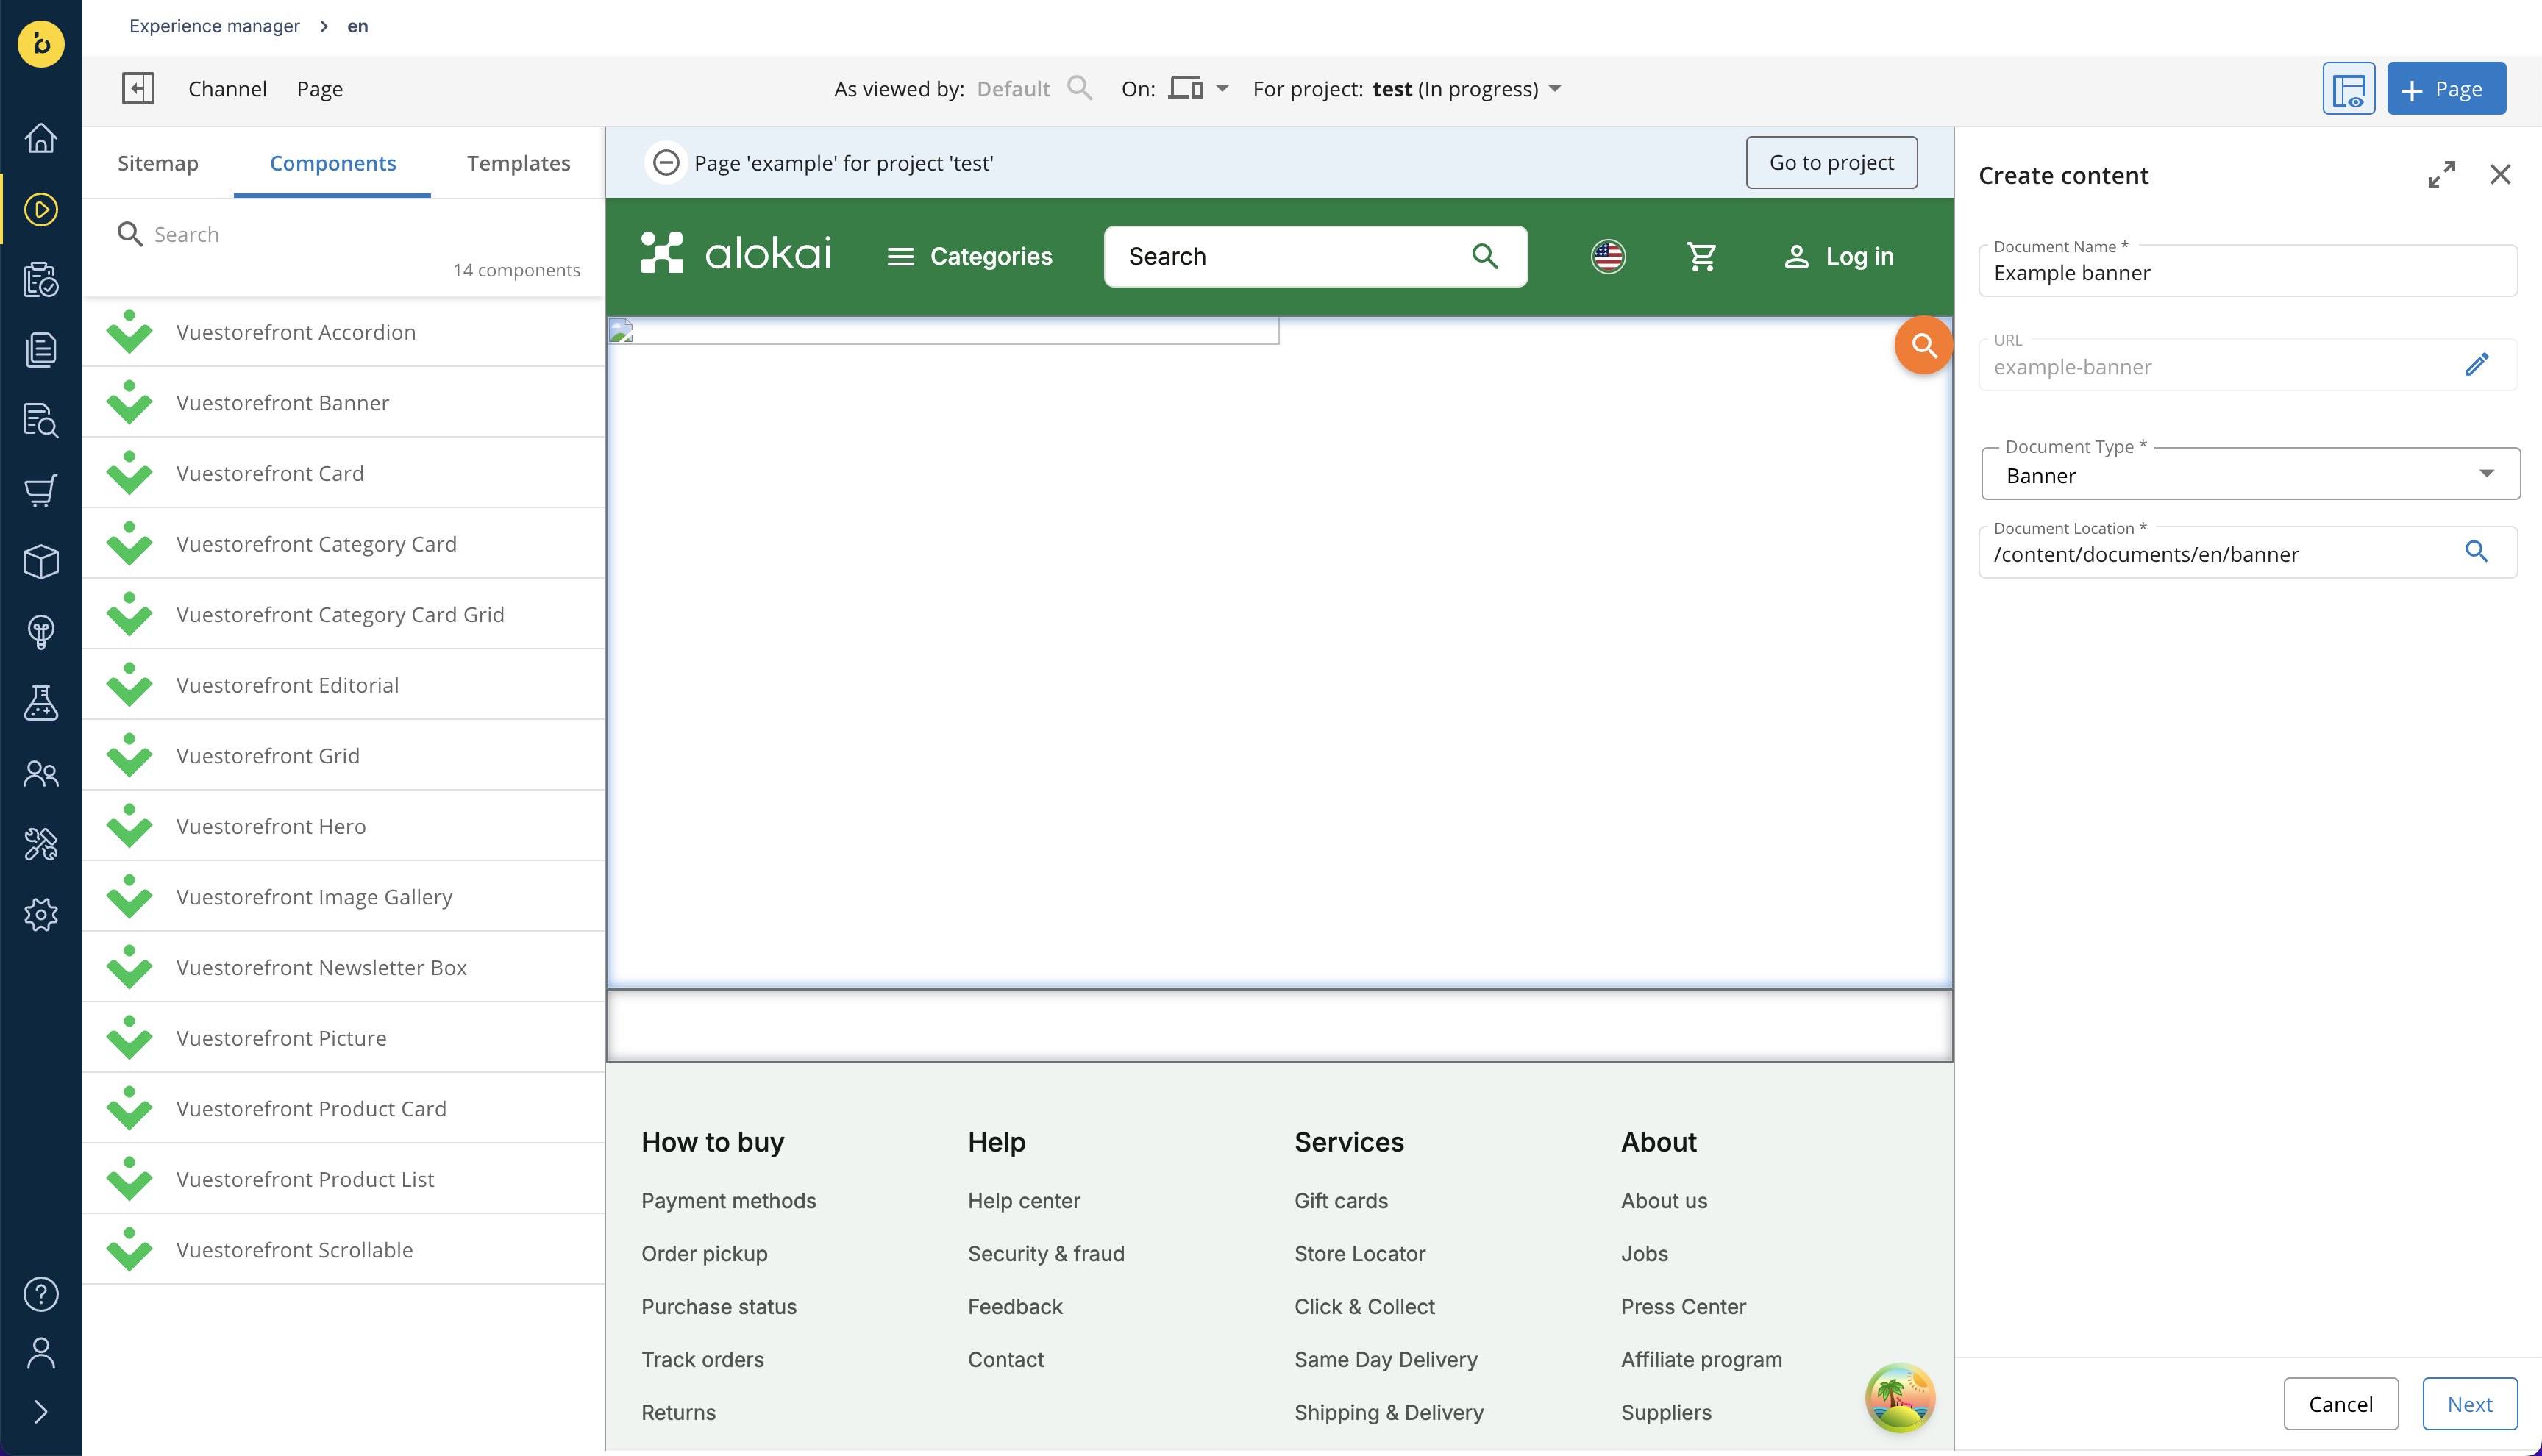
Task: Open the document search icon in sidebar
Action: [41, 421]
